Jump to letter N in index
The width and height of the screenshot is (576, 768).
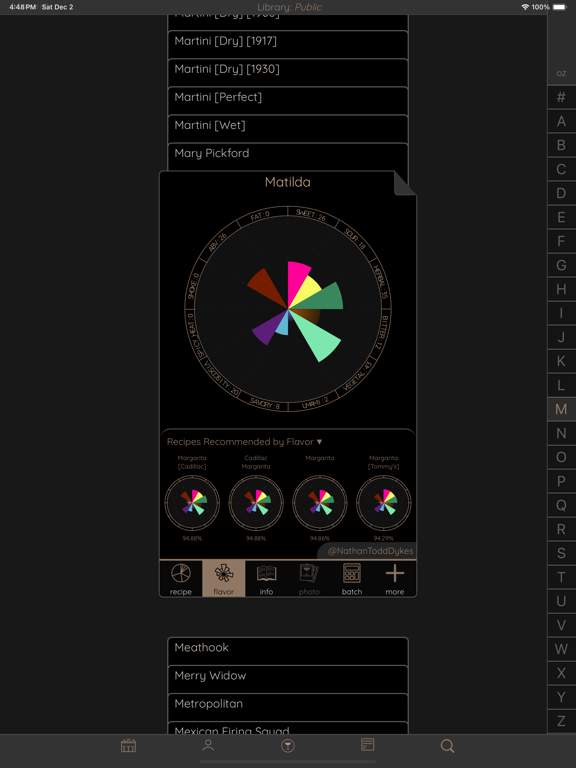[x=561, y=433]
